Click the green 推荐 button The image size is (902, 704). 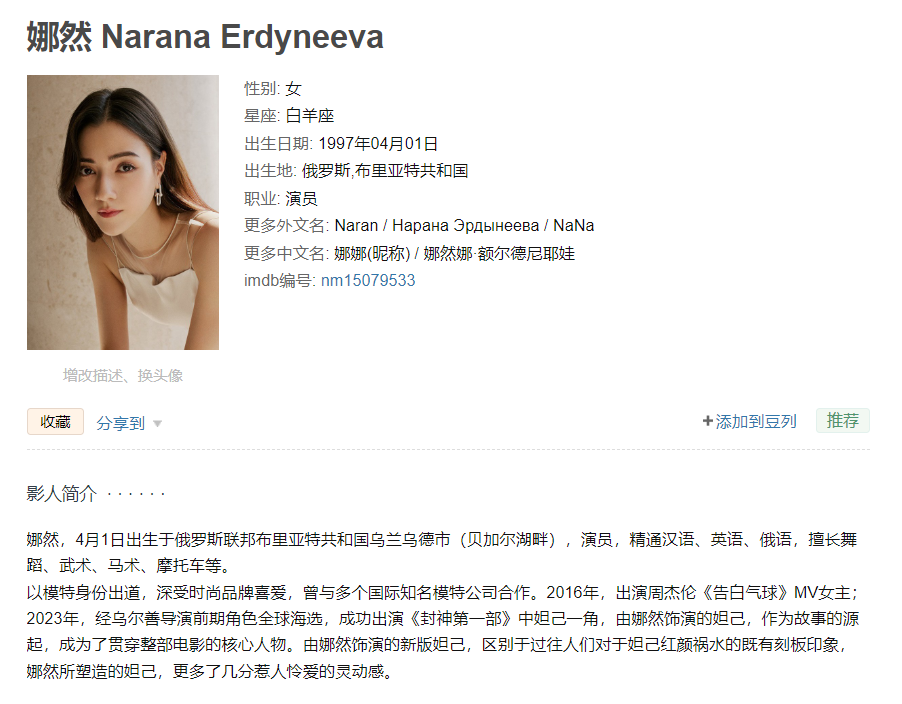tap(843, 420)
